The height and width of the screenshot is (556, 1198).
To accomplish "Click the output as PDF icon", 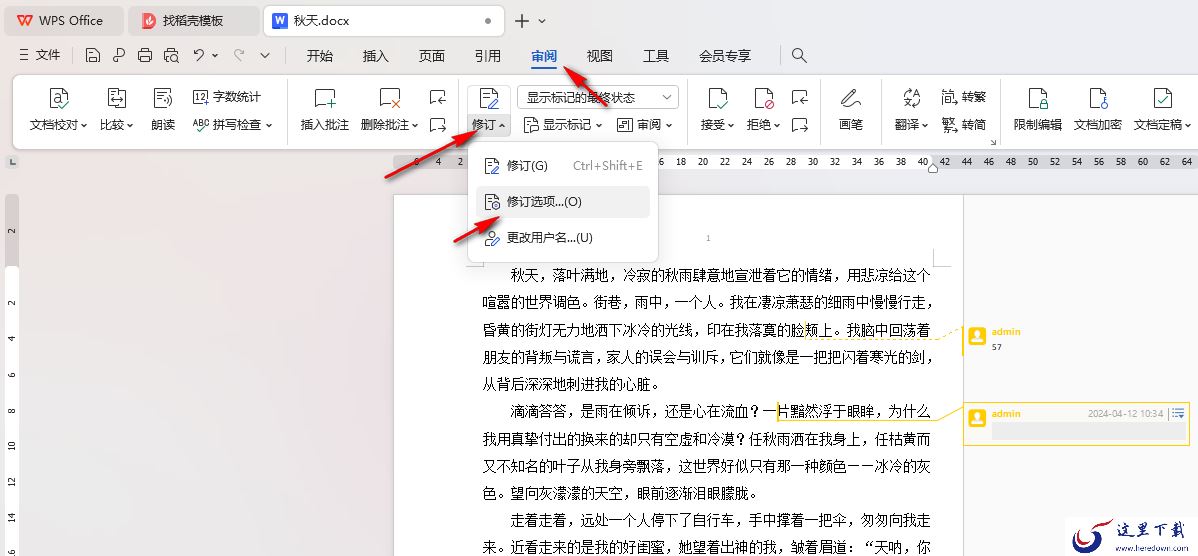I will 118,55.
